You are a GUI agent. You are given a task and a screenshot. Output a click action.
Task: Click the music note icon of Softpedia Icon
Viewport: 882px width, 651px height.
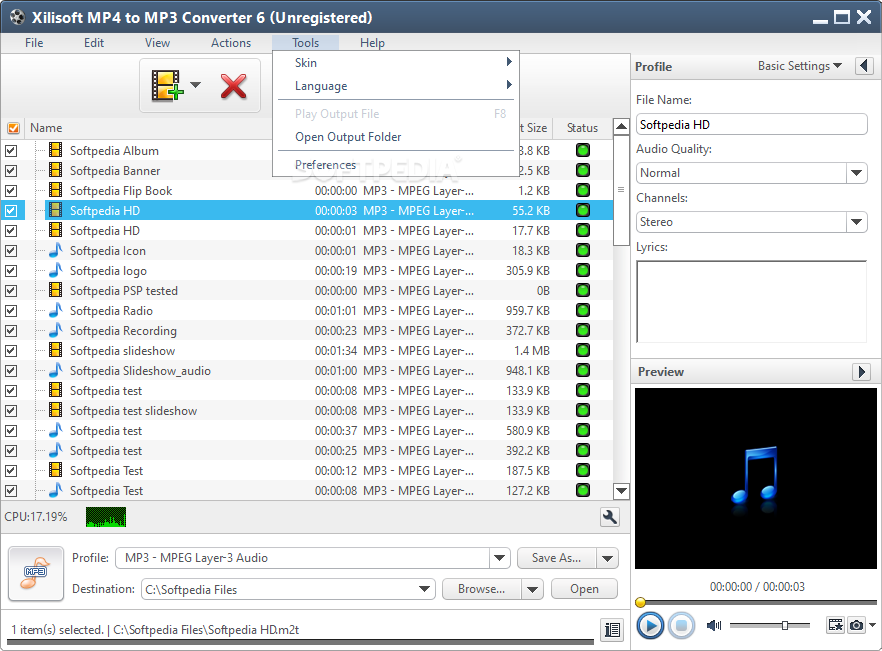(55, 250)
